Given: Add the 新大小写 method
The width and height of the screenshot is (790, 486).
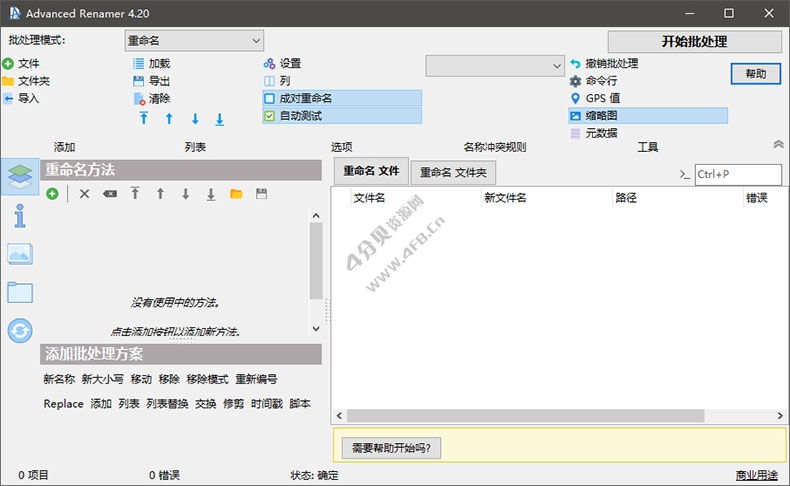Looking at the screenshot, I should click(x=103, y=379).
